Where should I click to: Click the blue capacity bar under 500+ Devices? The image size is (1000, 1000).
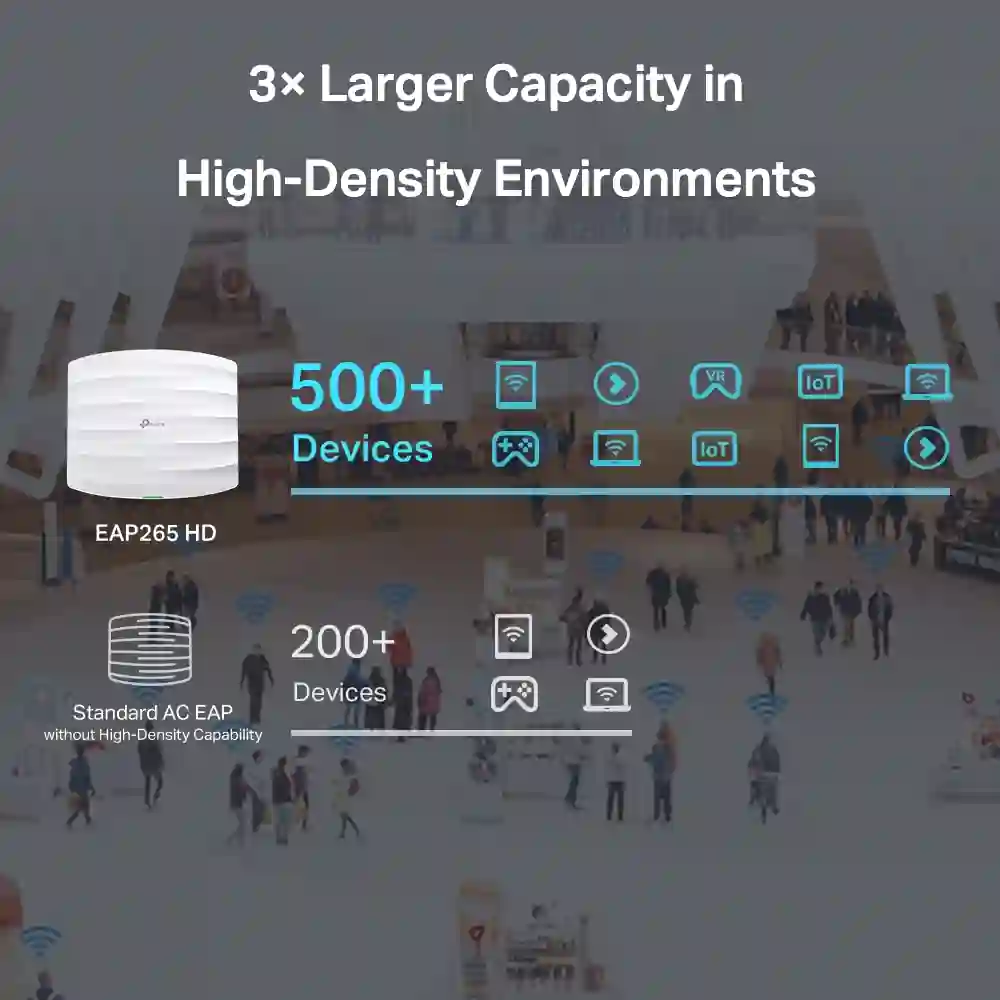[620, 491]
